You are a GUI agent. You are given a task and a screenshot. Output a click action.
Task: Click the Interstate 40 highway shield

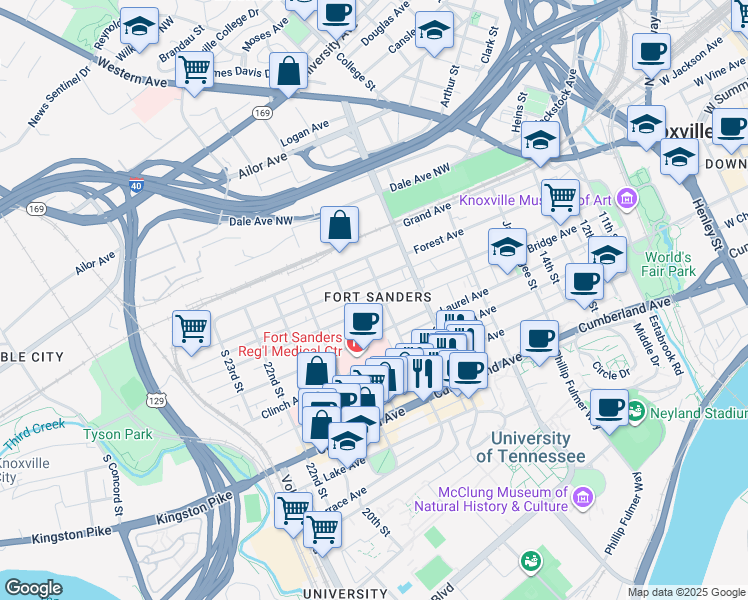click(136, 185)
